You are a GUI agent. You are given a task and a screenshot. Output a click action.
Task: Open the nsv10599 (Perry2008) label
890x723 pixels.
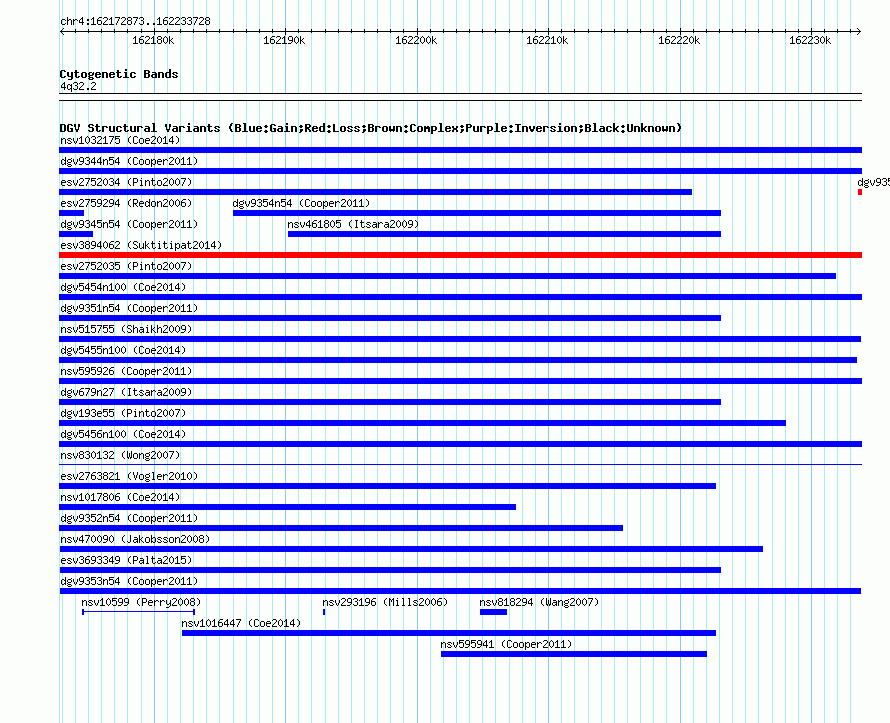(141, 602)
